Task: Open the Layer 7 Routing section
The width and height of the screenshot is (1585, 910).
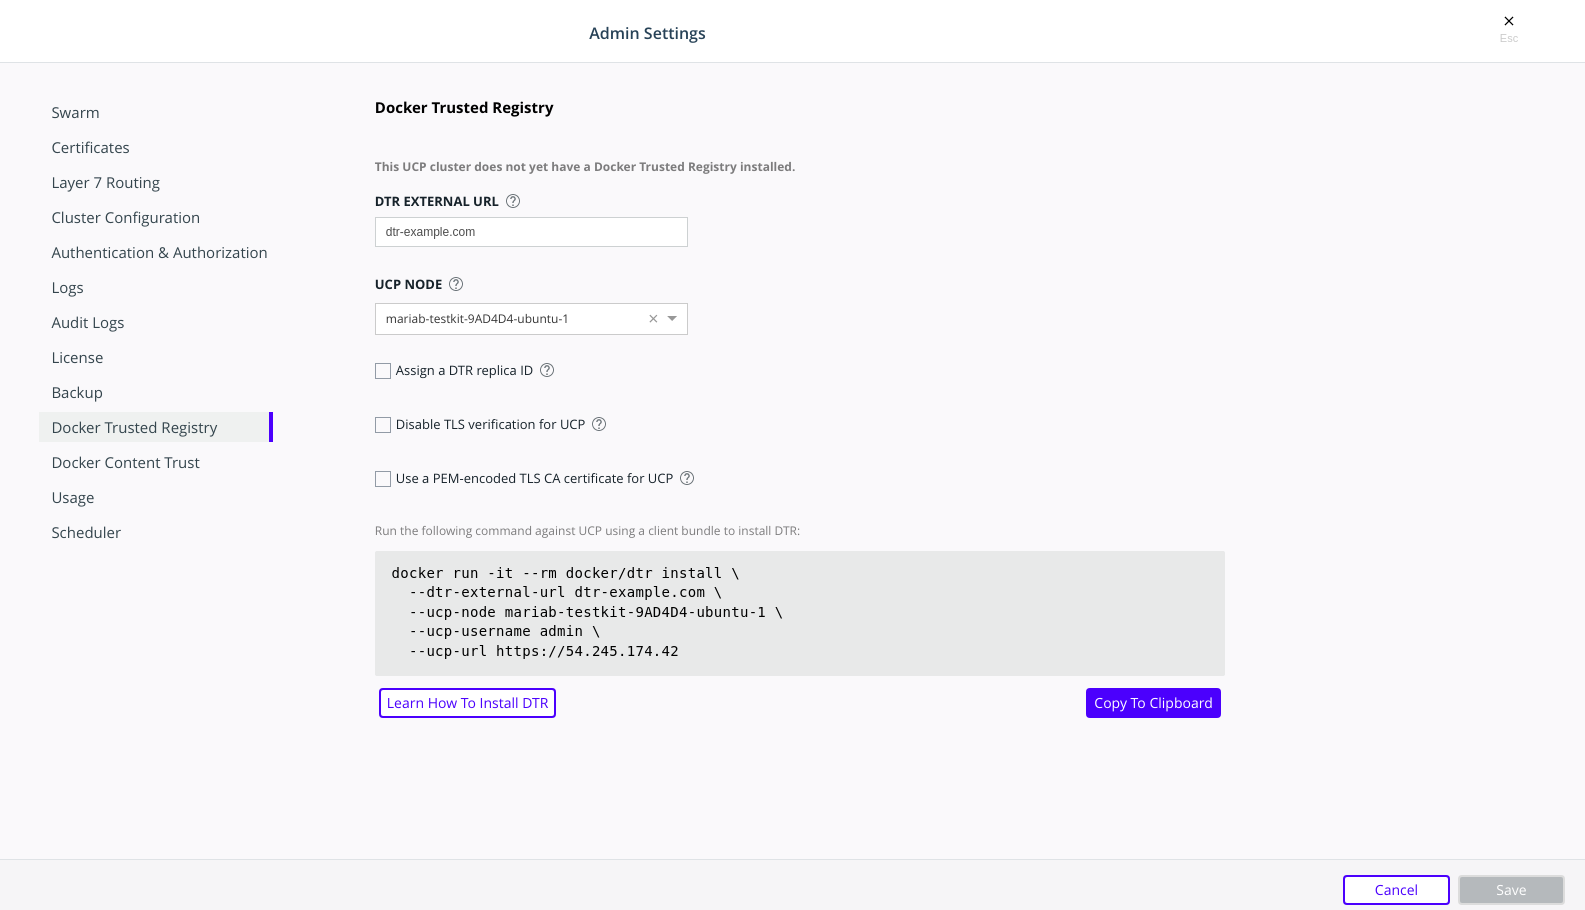Action: point(106,183)
